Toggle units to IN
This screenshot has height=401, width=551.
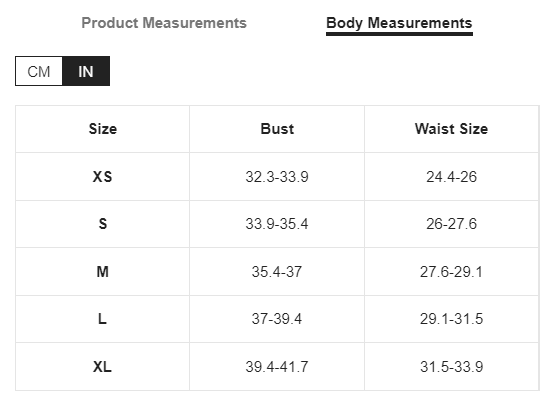[x=86, y=71]
